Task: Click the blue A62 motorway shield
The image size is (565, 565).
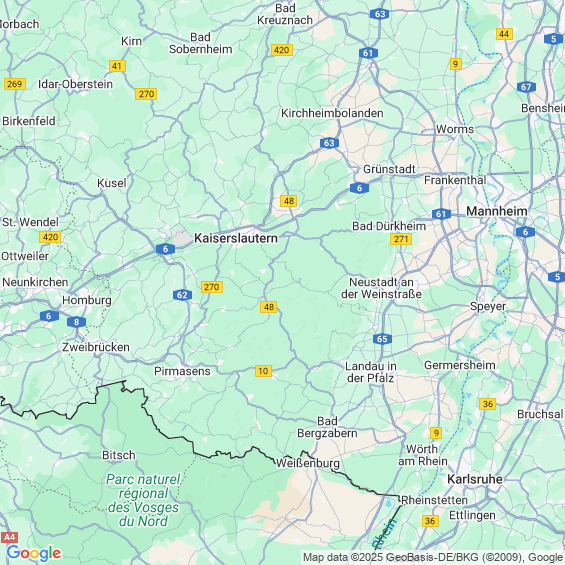Action: [182, 295]
